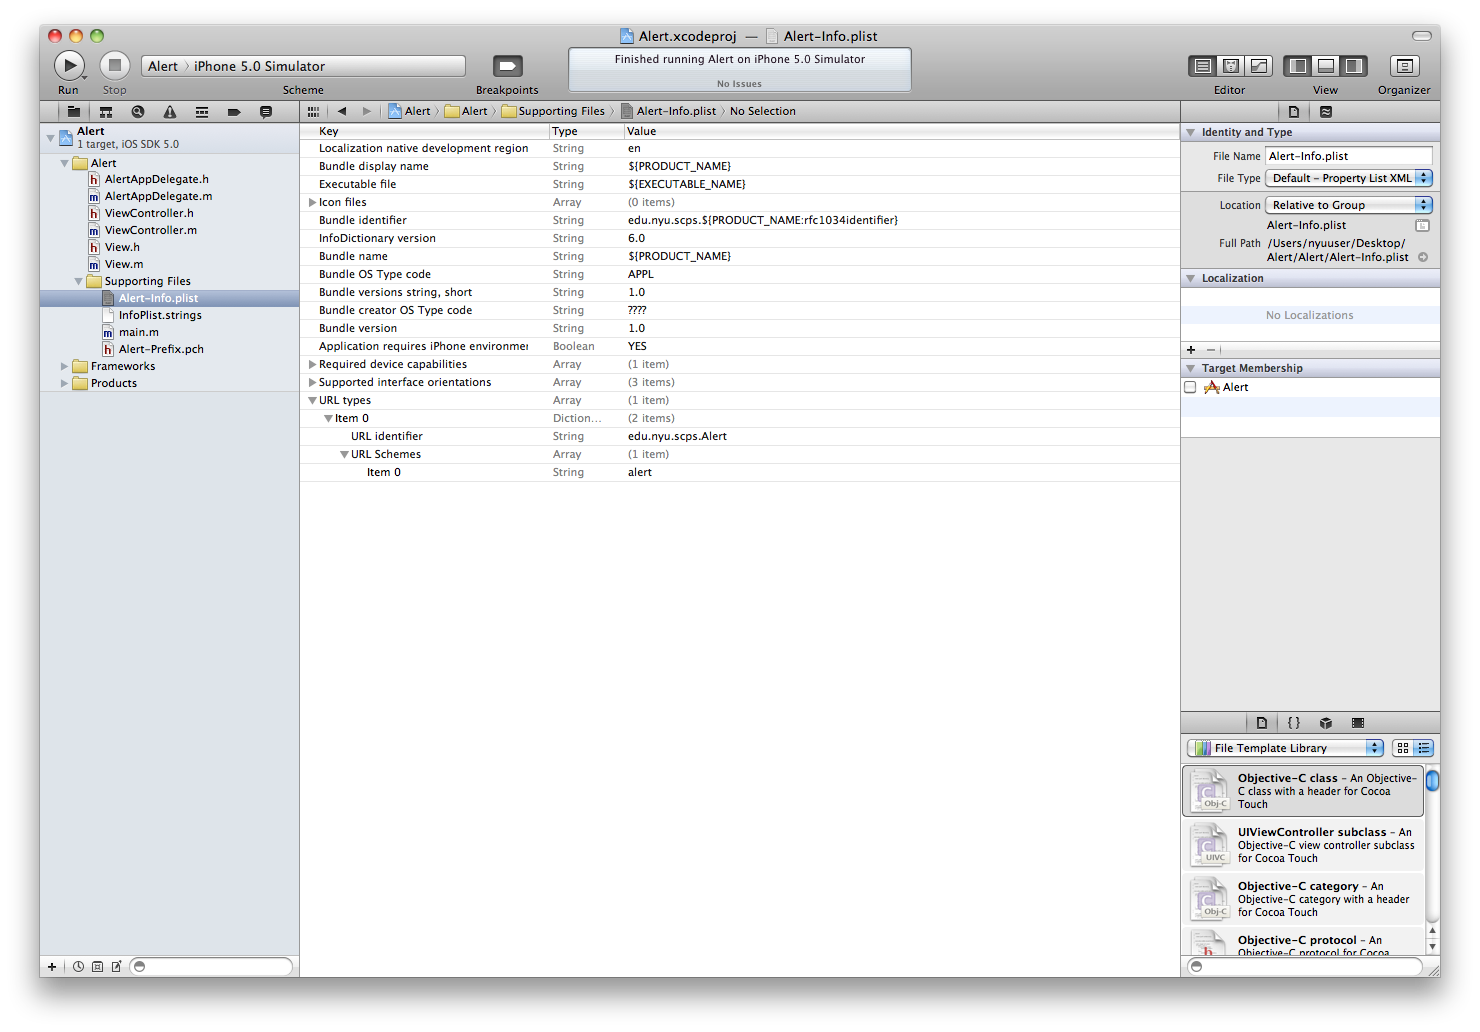Show the Issue navigator
The width and height of the screenshot is (1480, 1032).
coord(170,112)
